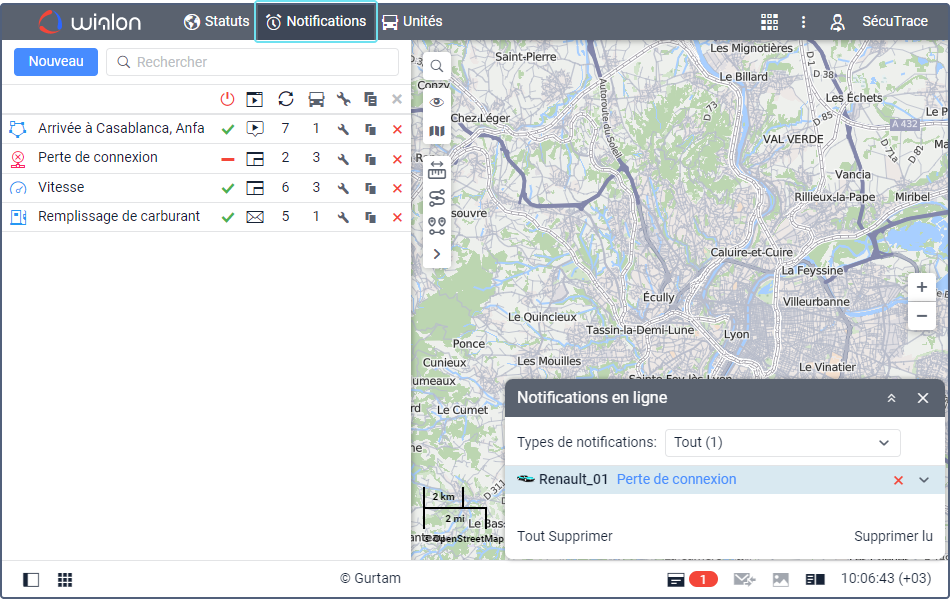The width and height of the screenshot is (950, 599).
Task: Remove the Renault_01 online notification
Action: point(899,480)
